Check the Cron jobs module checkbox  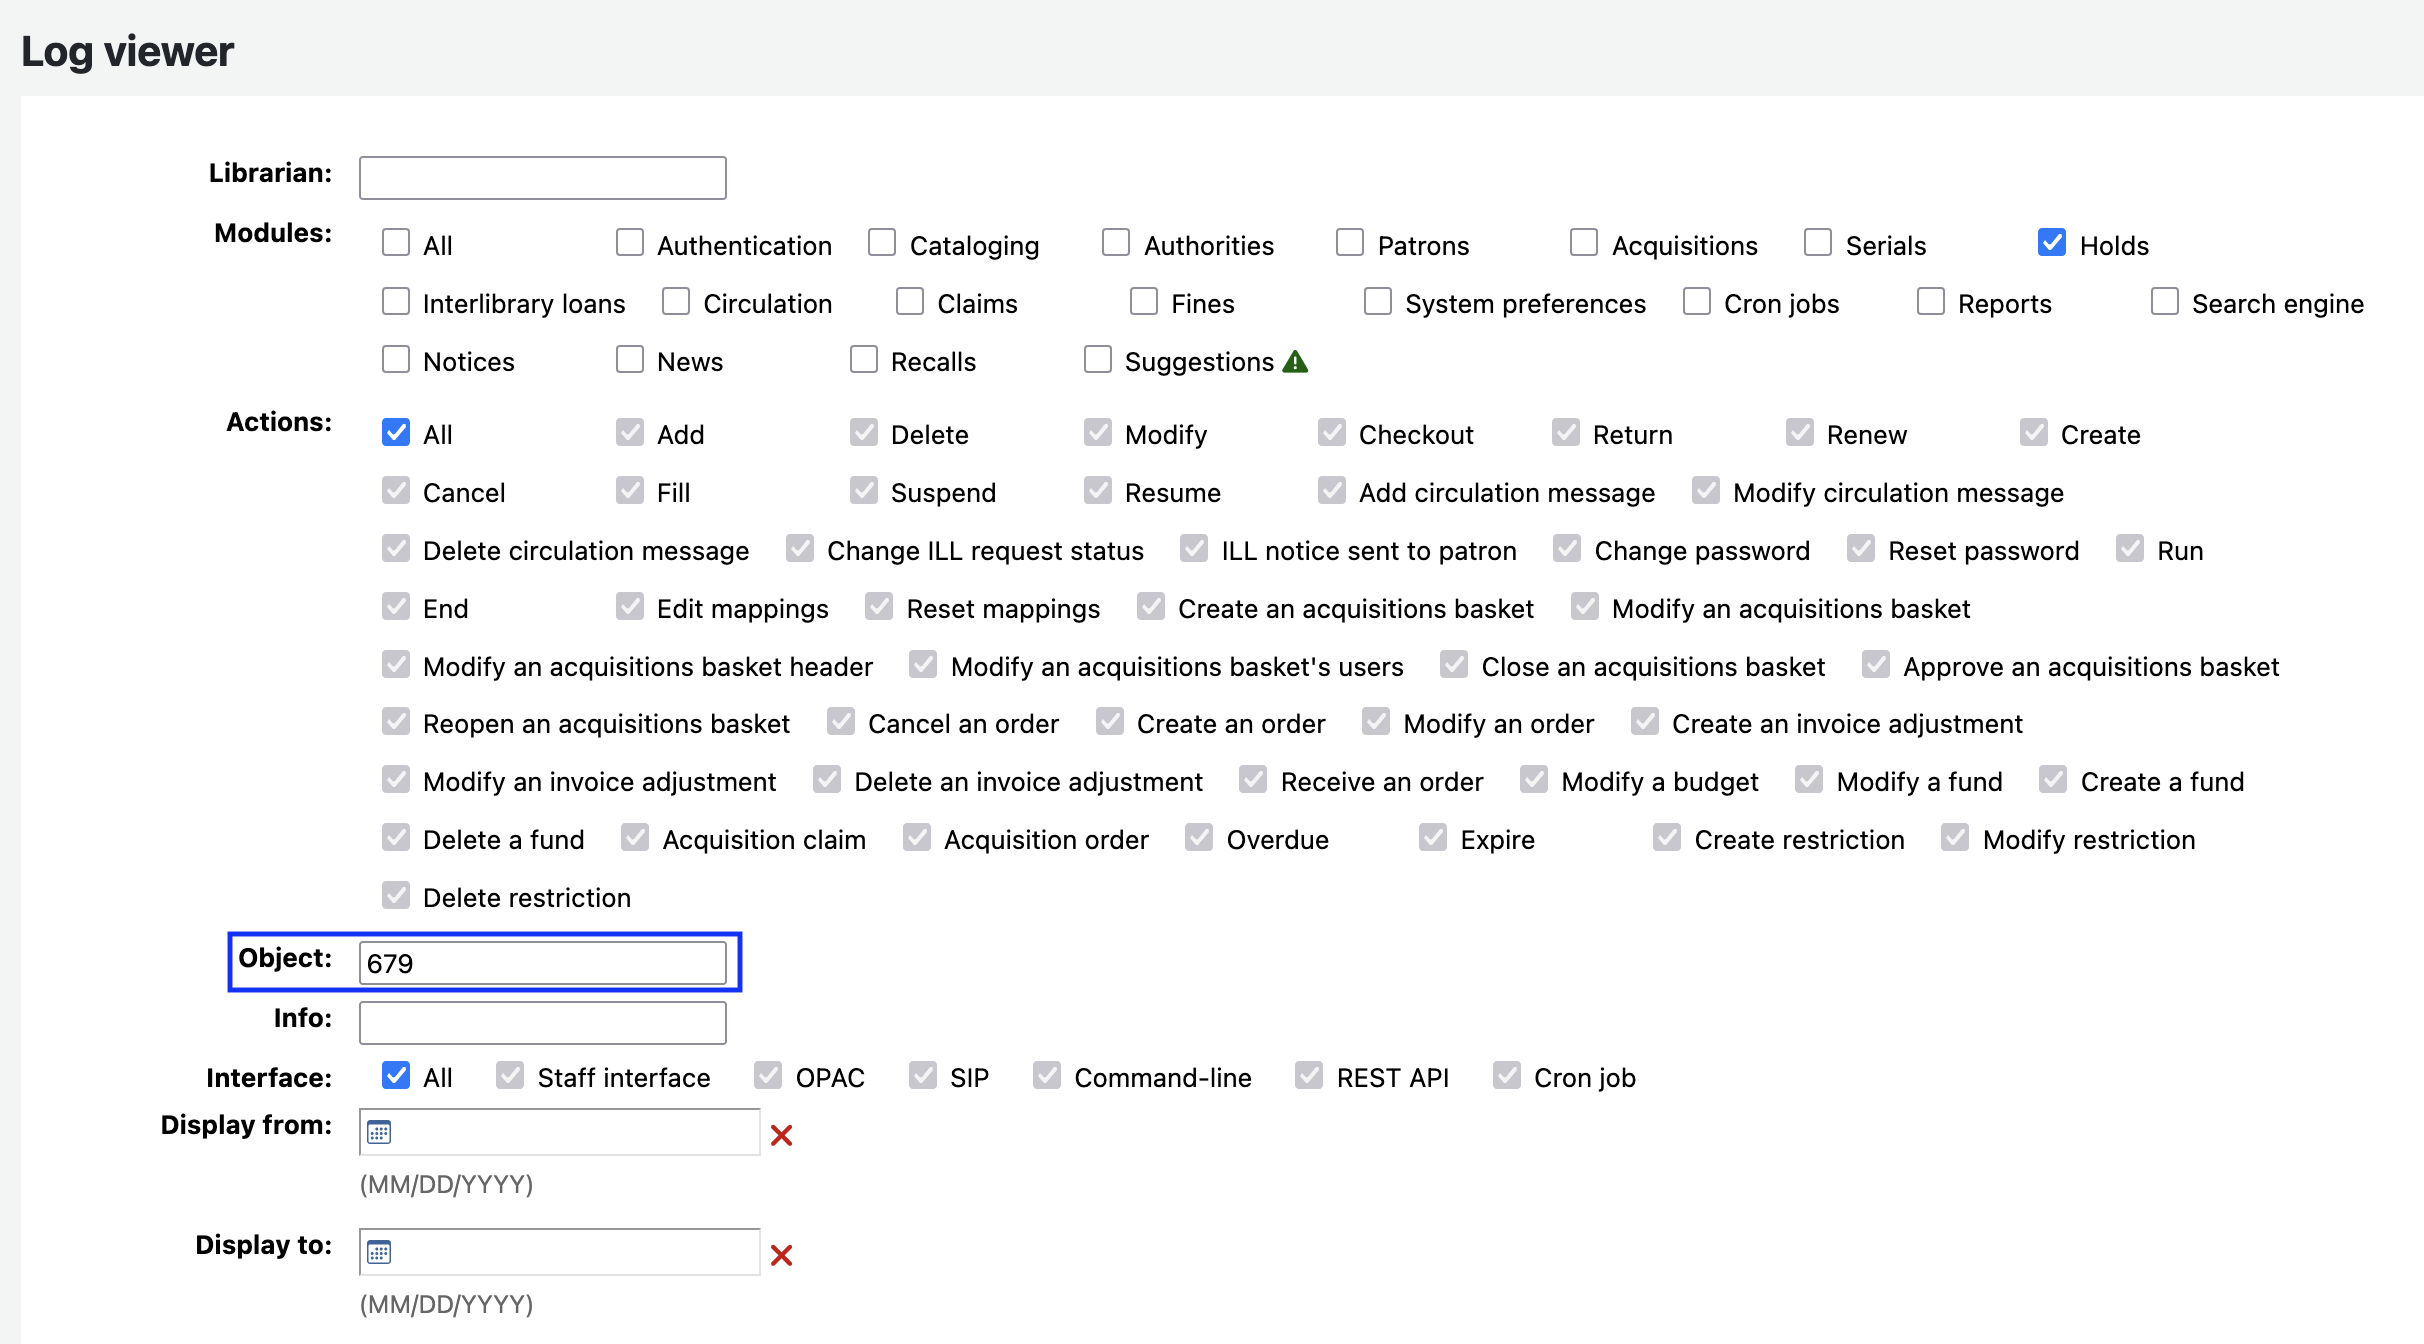click(1697, 301)
